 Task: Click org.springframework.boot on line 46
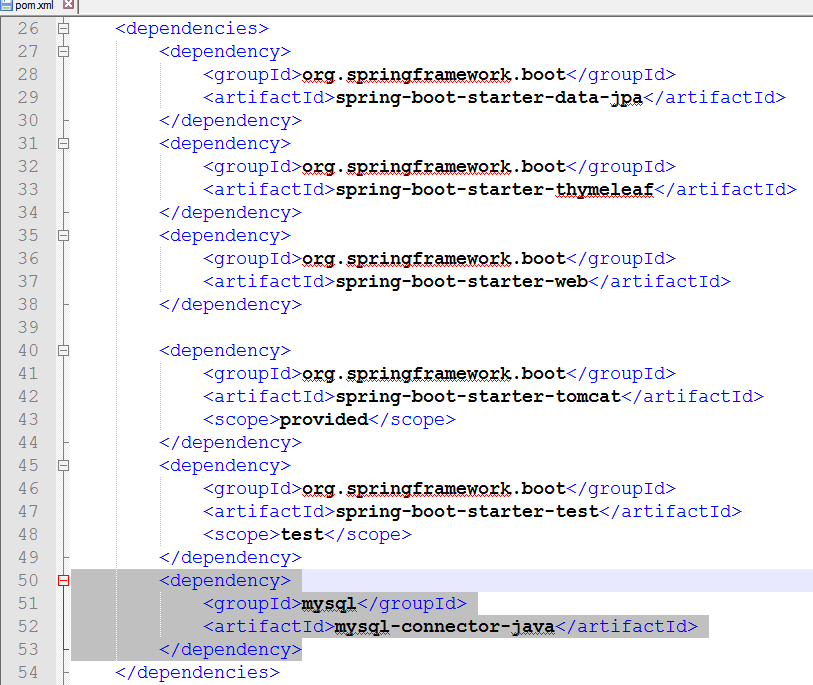[433, 489]
